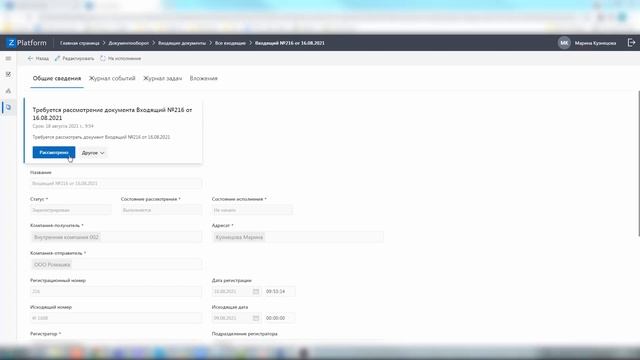
Task: Switch to Журнал событий tab
Action: (x=112, y=78)
